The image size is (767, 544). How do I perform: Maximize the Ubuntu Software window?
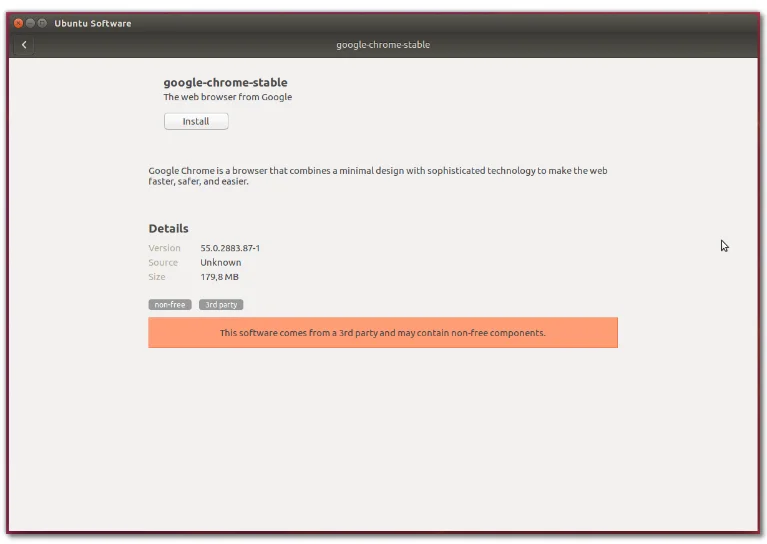click(42, 23)
